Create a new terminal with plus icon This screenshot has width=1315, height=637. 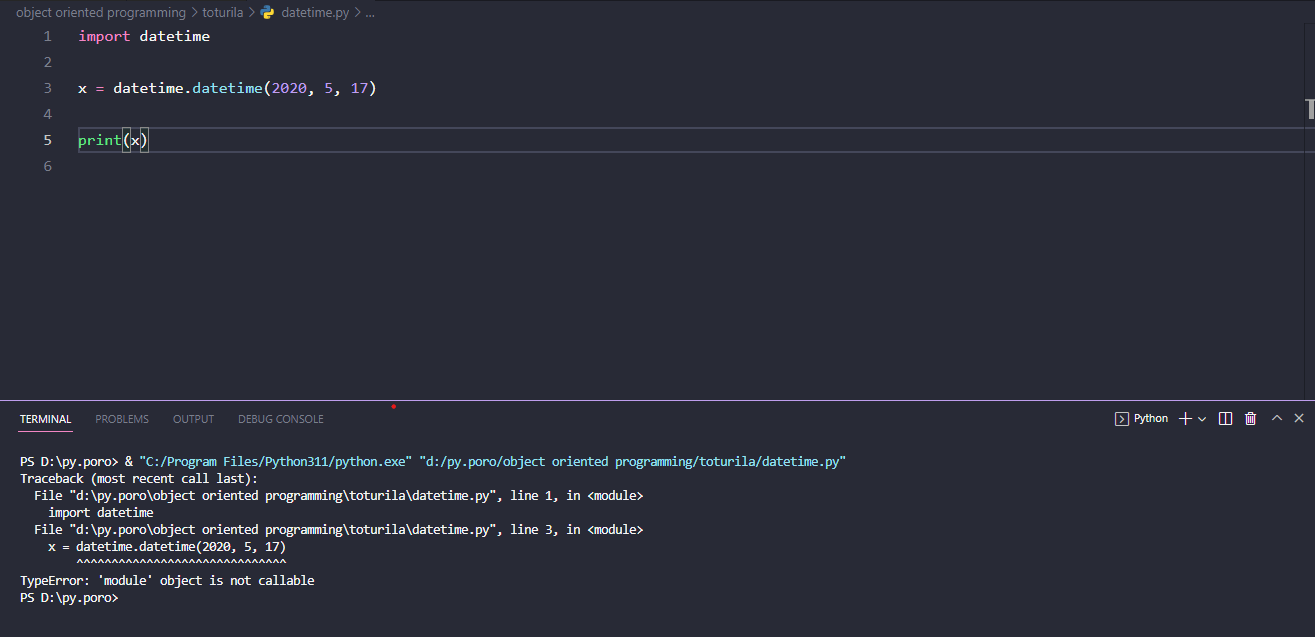(x=1185, y=419)
